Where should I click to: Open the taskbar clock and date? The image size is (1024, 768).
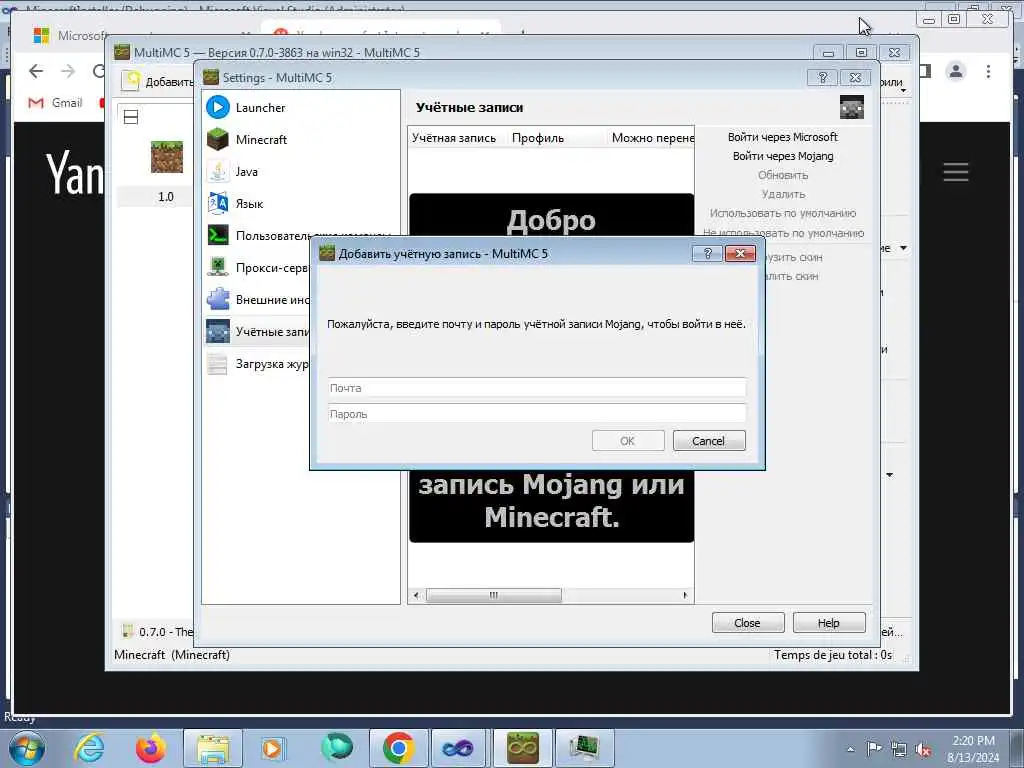pos(973,749)
